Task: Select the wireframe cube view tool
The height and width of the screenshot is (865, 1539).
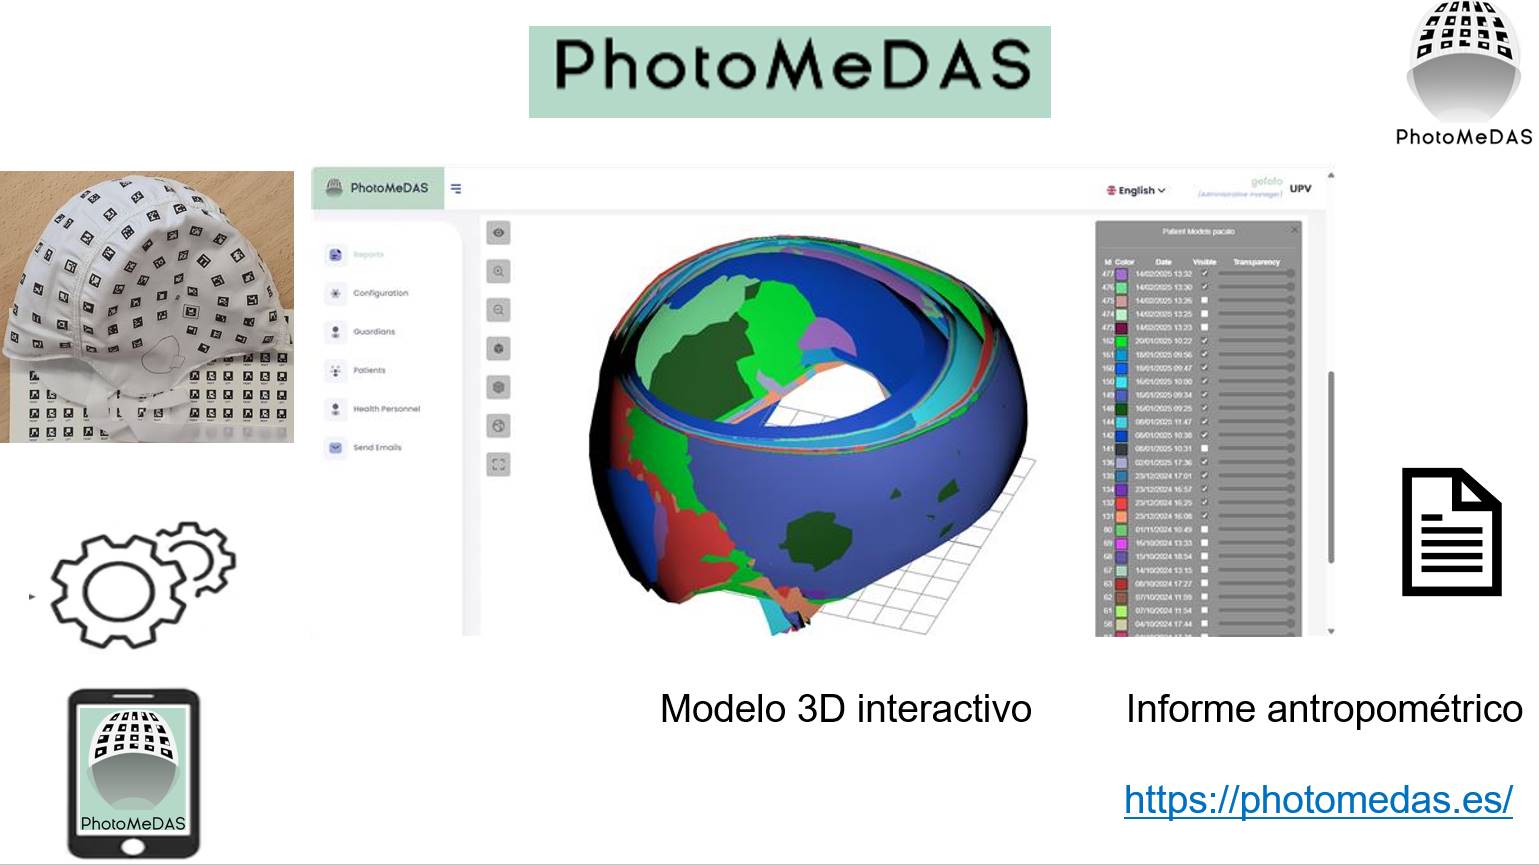Action: pyautogui.click(x=498, y=387)
